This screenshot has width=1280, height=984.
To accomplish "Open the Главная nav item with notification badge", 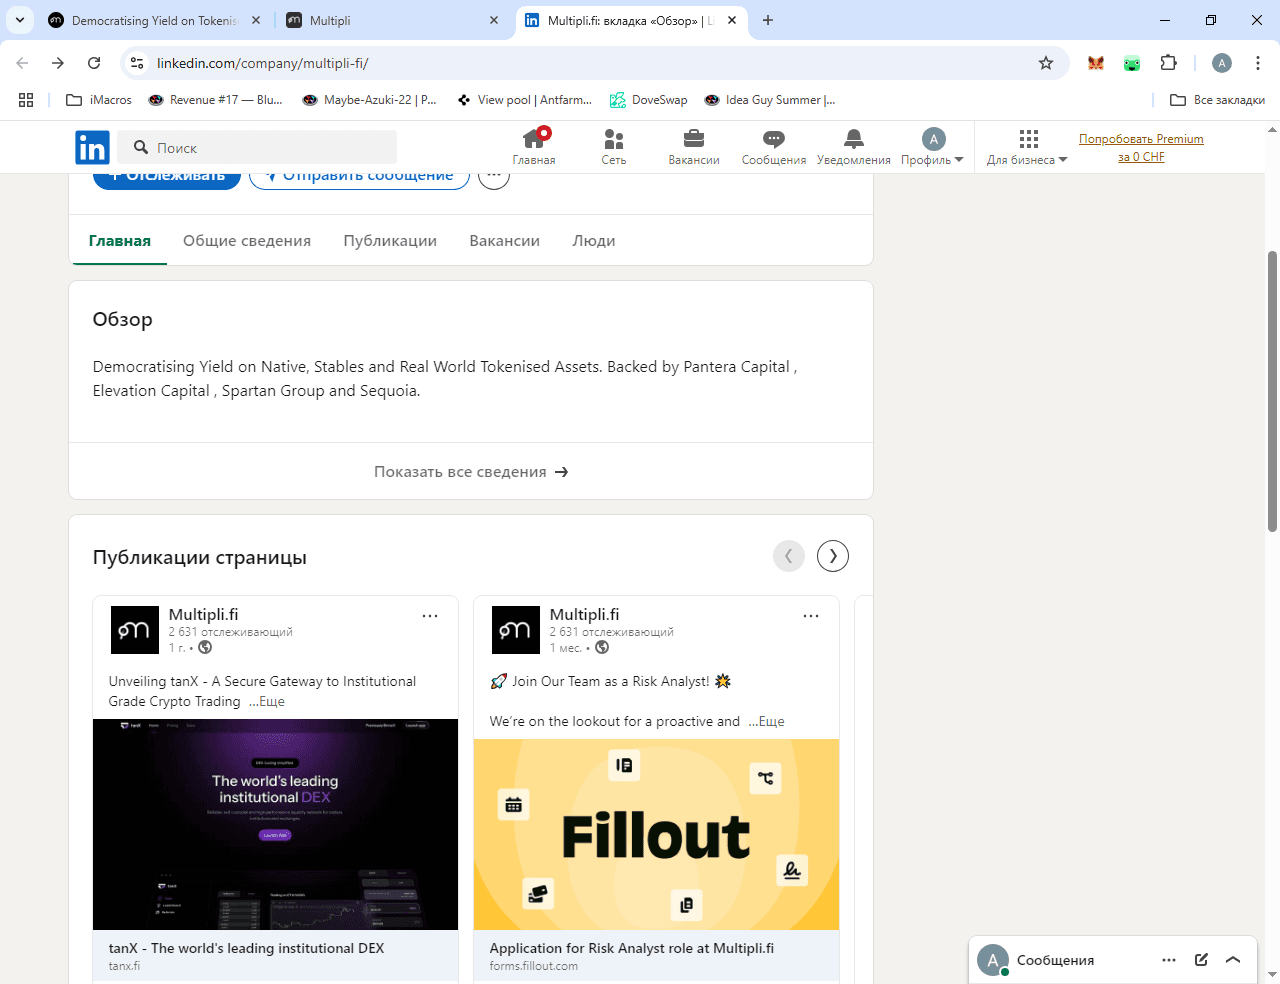I will coord(534,147).
